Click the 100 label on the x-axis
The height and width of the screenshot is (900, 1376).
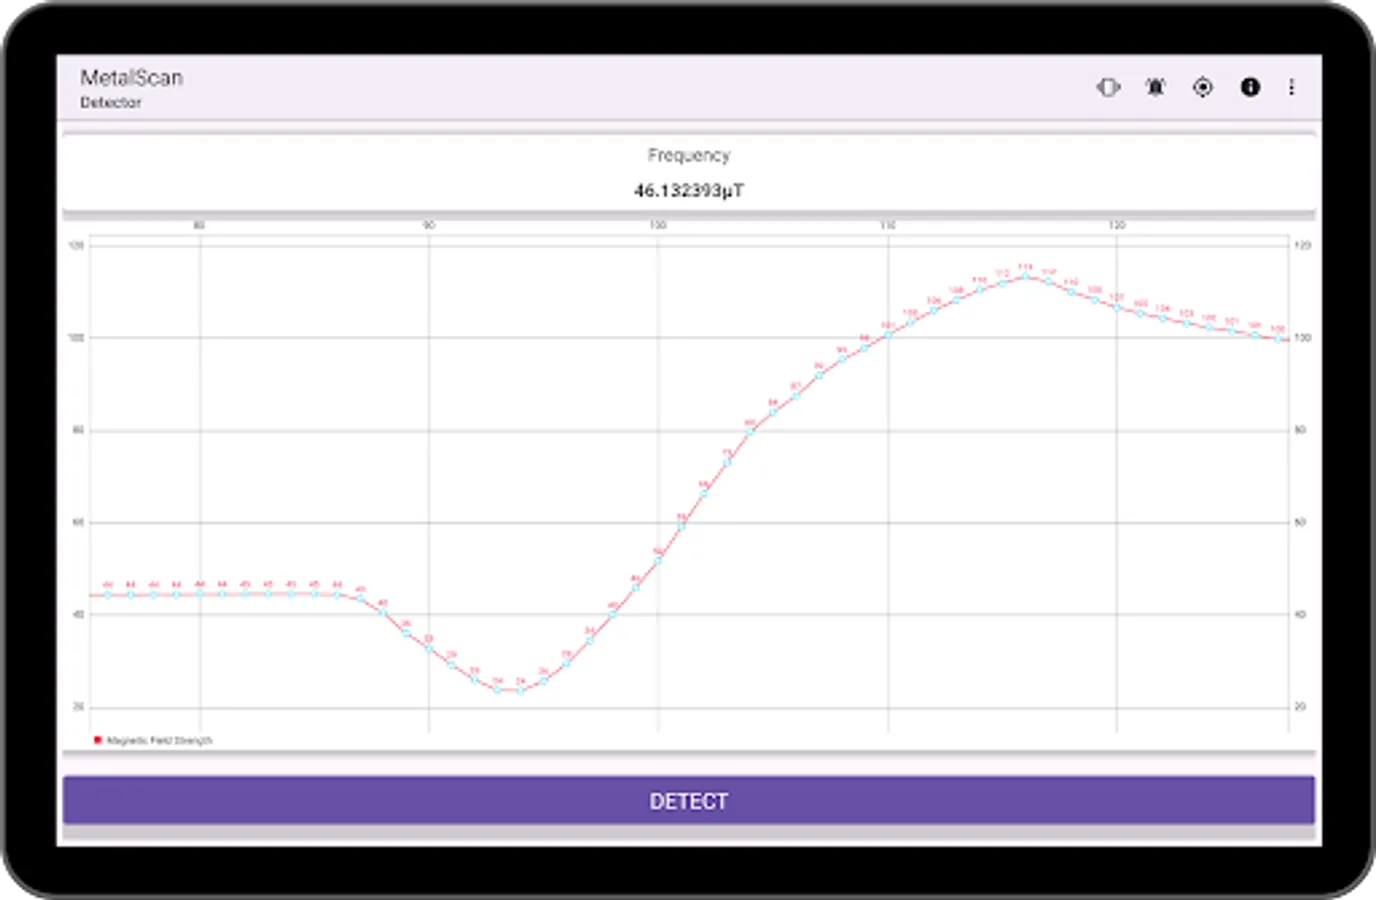tap(657, 225)
